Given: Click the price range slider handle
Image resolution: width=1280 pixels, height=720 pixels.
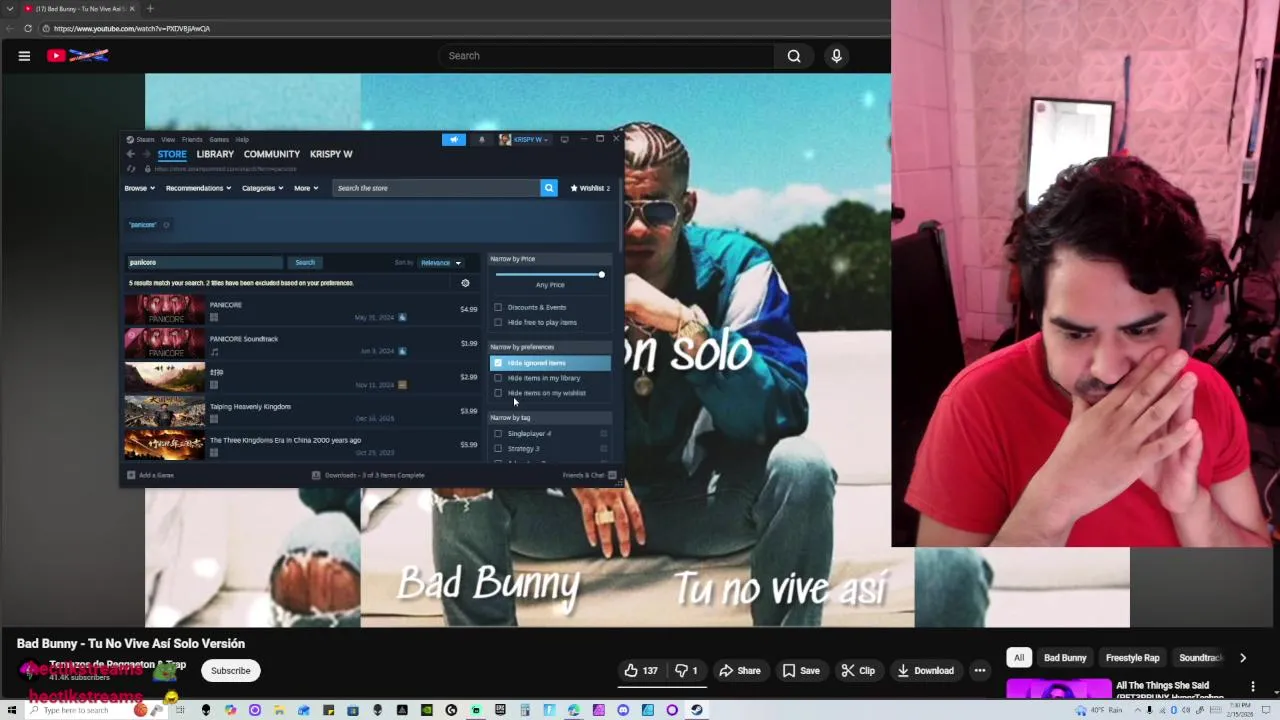Looking at the screenshot, I should click(x=601, y=274).
